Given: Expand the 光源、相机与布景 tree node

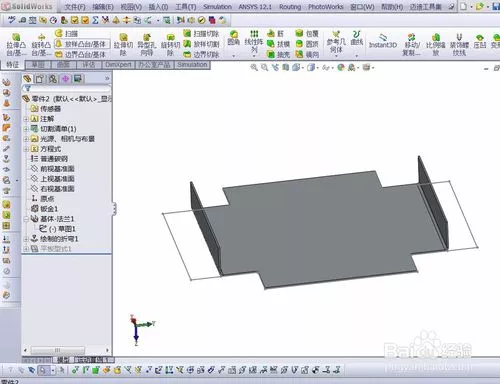Looking at the screenshot, I should coord(26,139).
